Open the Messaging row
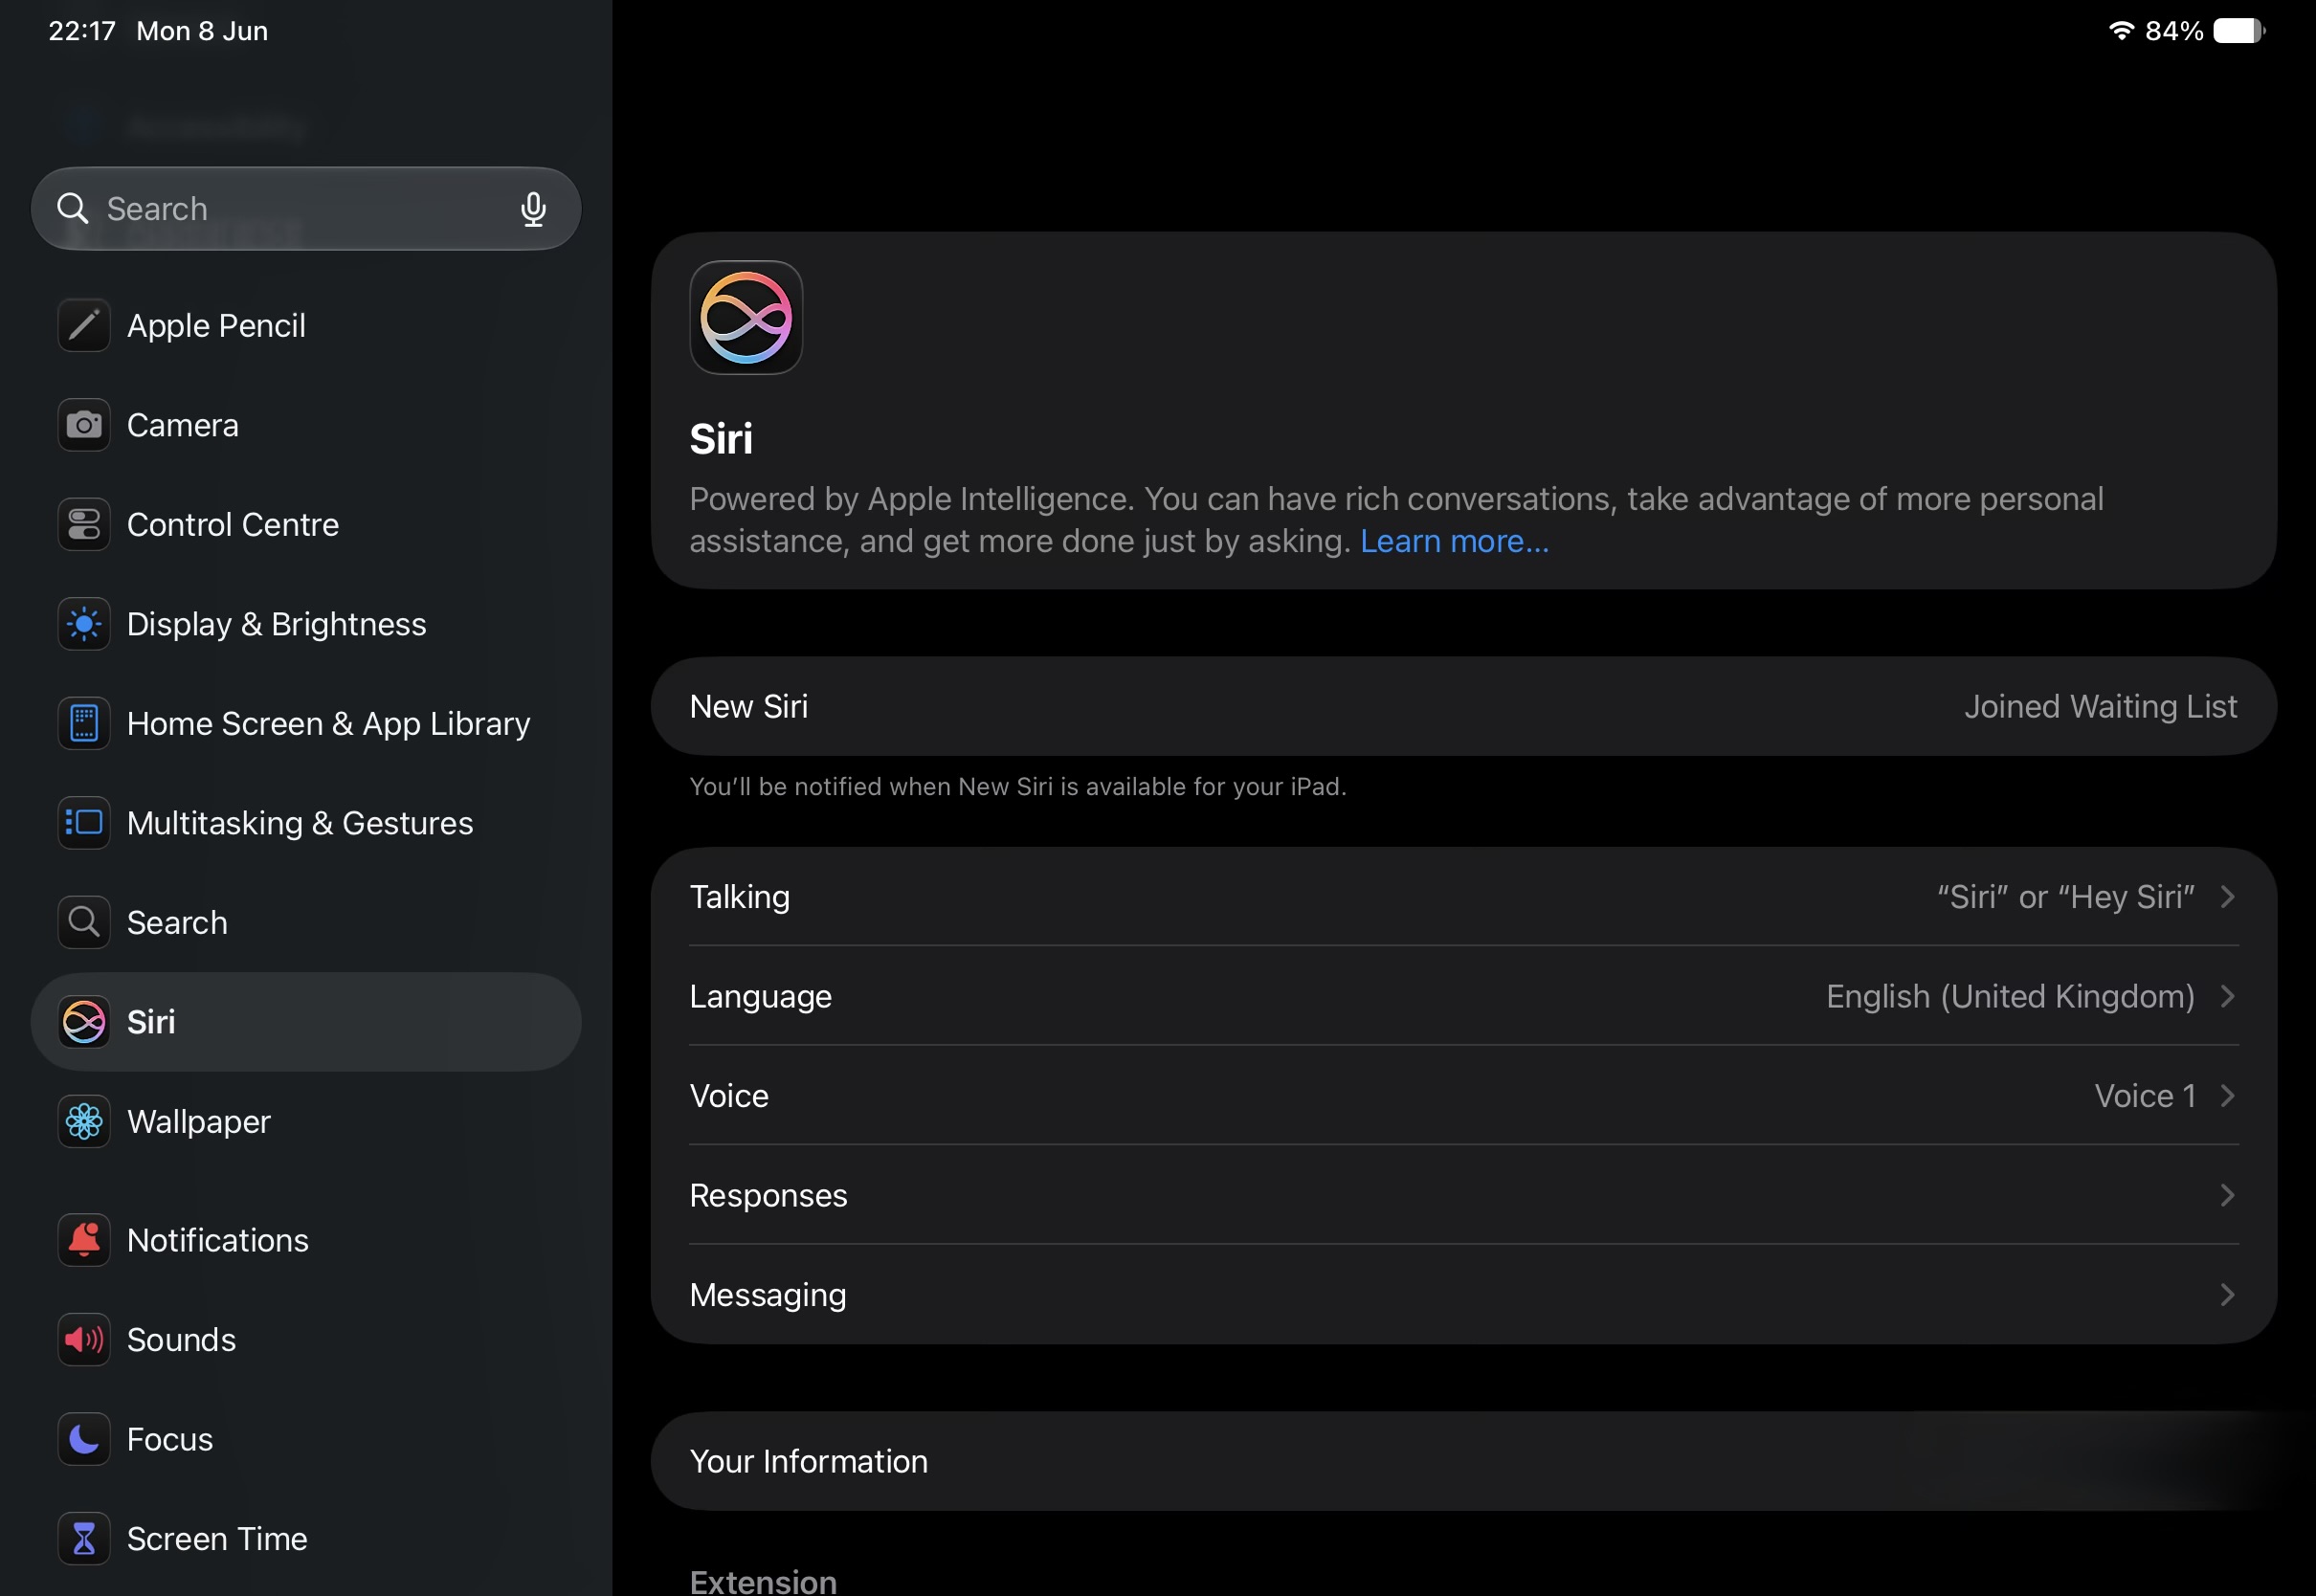Image resolution: width=2316 pixels, height=1596 pixels. click(1464, 1295)
